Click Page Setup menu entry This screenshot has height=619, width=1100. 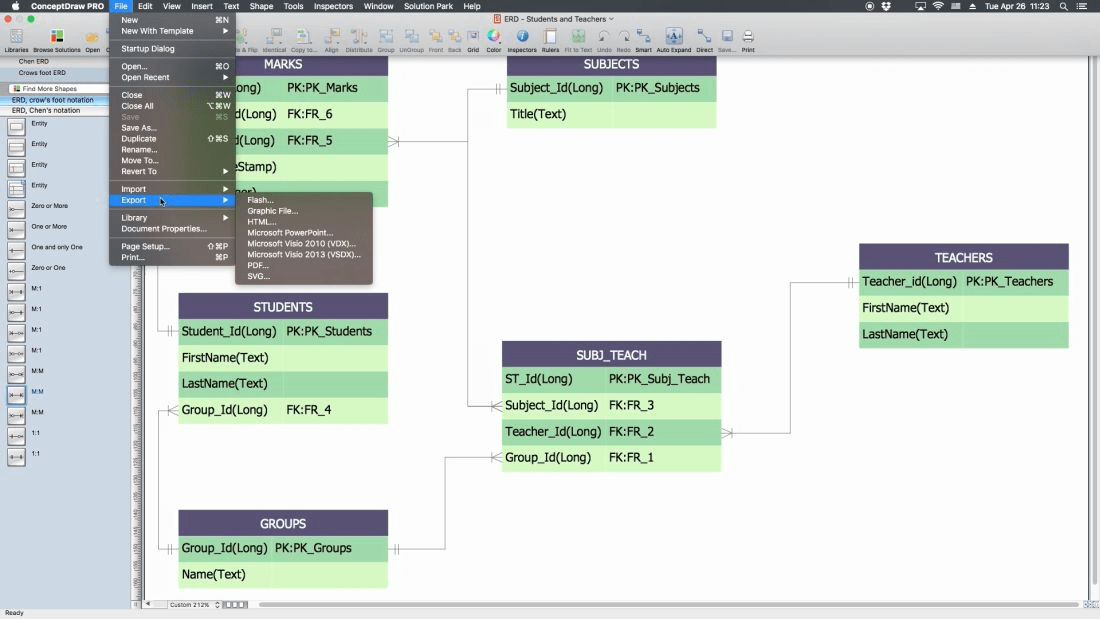pos(173,246)
